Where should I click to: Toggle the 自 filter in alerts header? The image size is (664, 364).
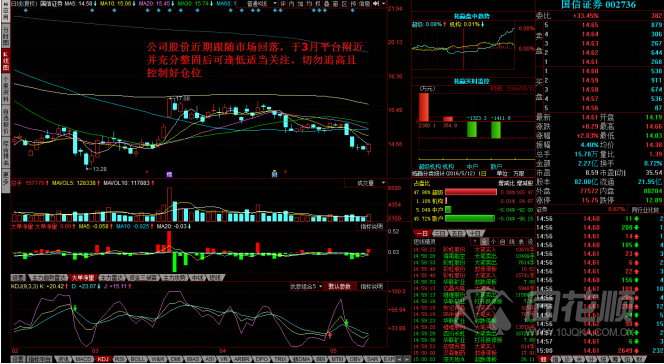tap(502, 242)
